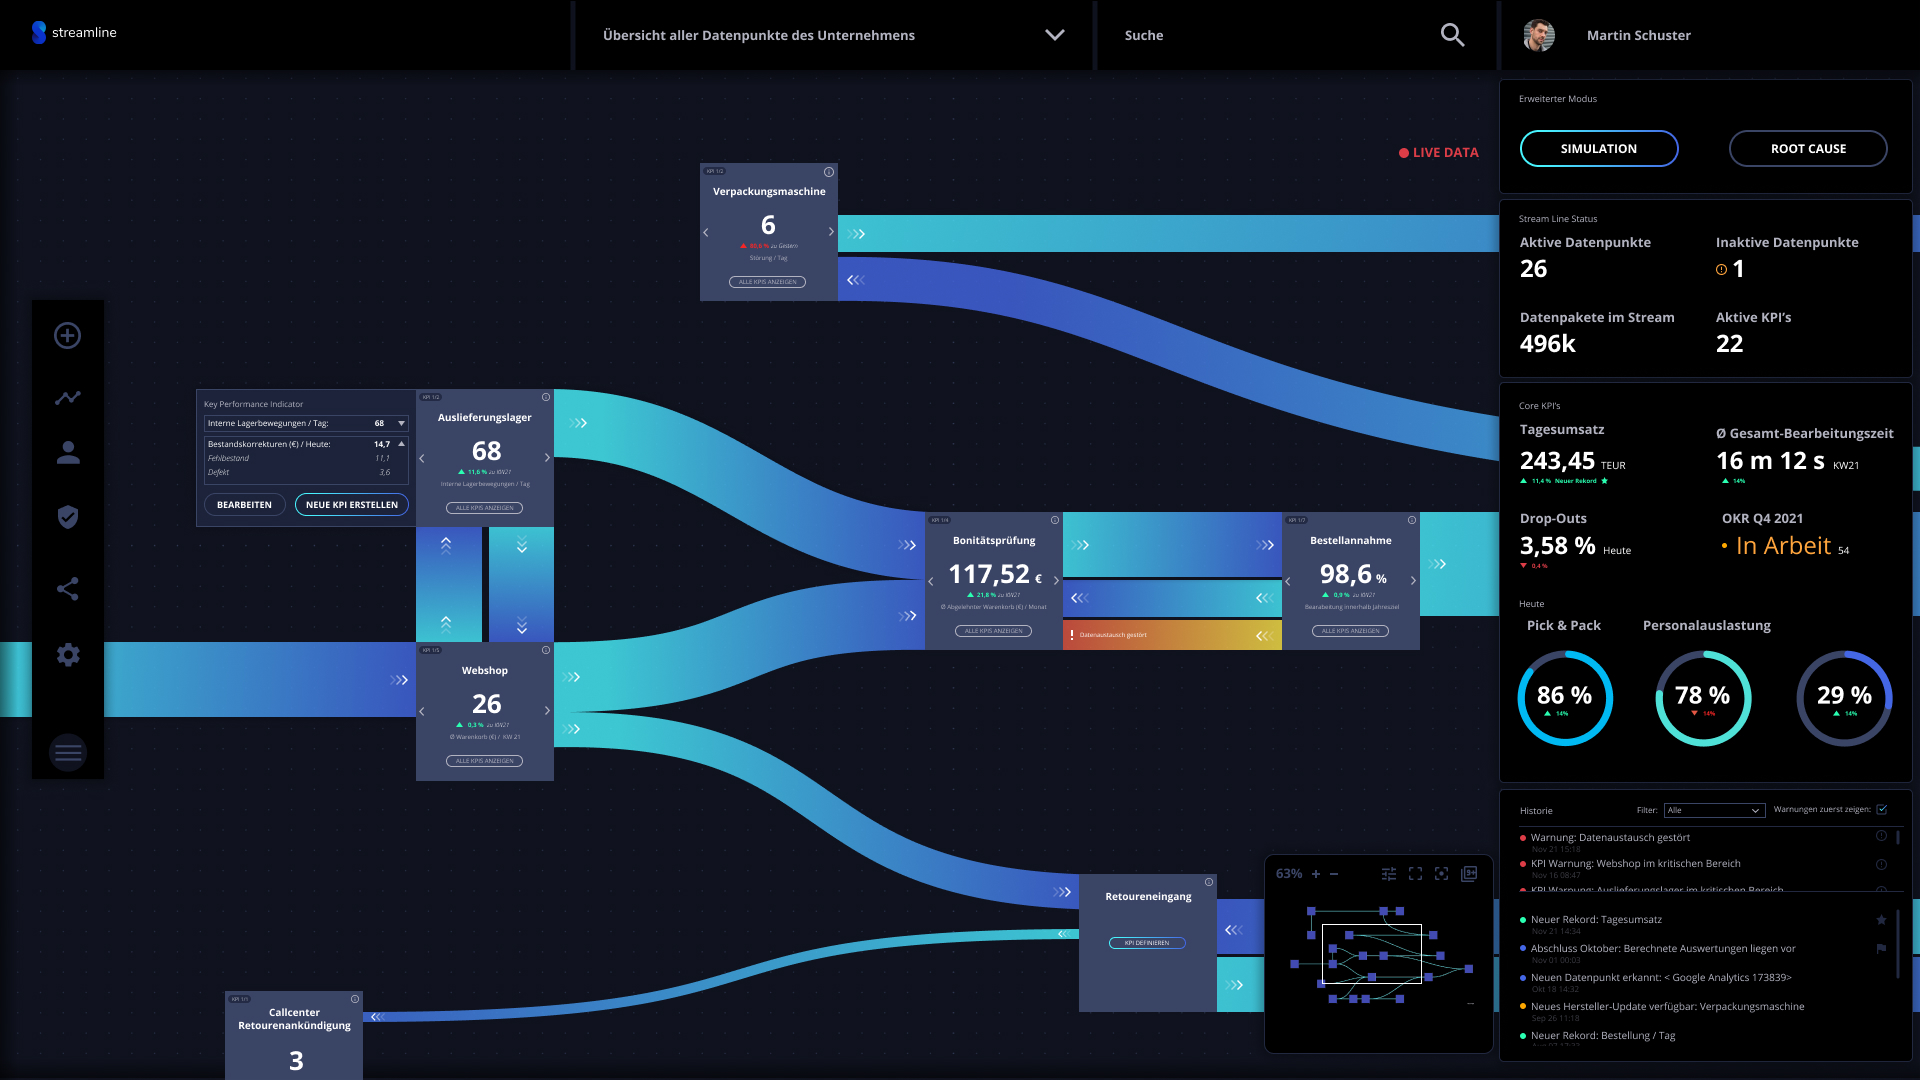
Task: Click info icon on Retoureneingang card
Action: [x=1209, y=882]
